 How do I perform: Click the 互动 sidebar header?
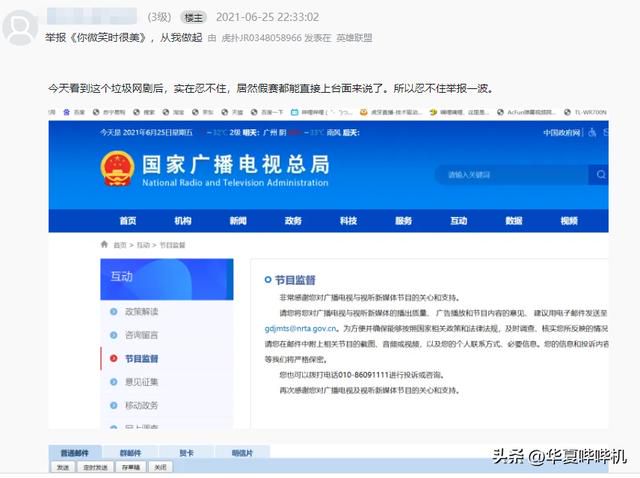pyautogui.click(x=167, y=279)
